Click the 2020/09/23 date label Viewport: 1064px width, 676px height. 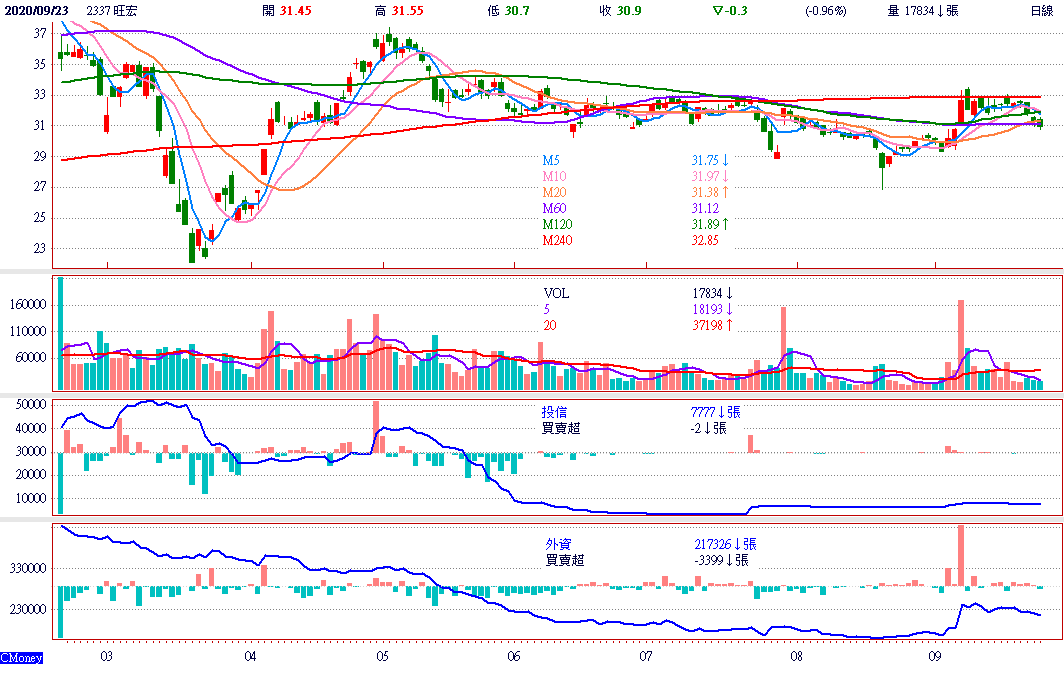pos(35,10)
